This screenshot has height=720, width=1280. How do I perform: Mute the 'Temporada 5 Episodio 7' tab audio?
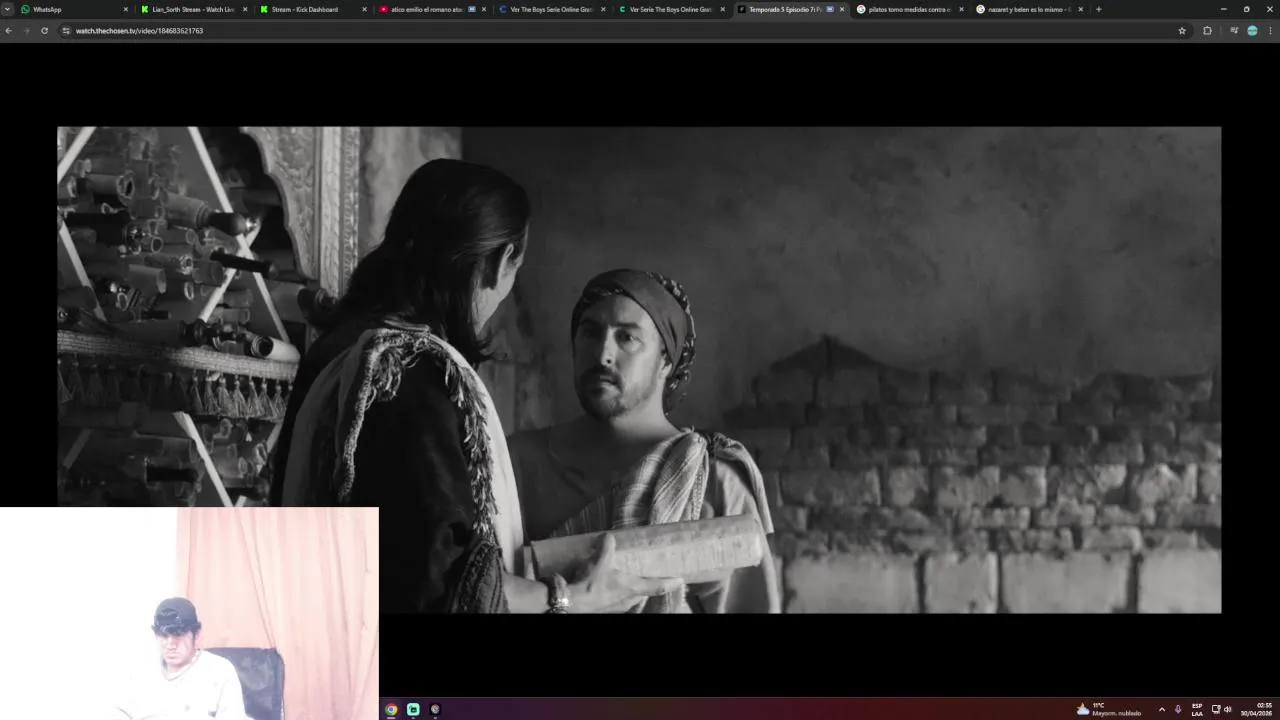click(x=830, y=9)
